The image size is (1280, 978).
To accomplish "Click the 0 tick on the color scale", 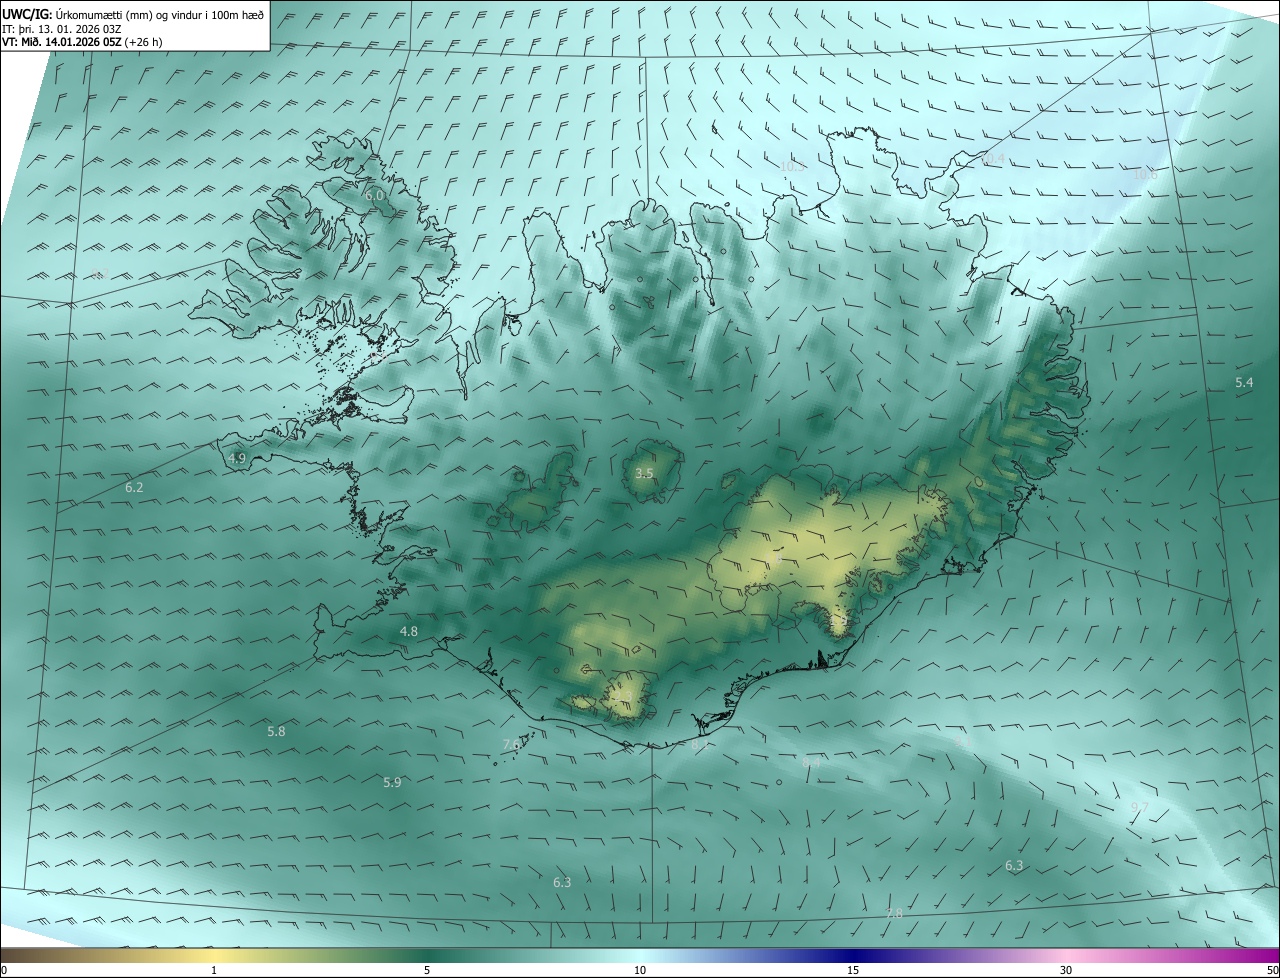I will [4, 970].
